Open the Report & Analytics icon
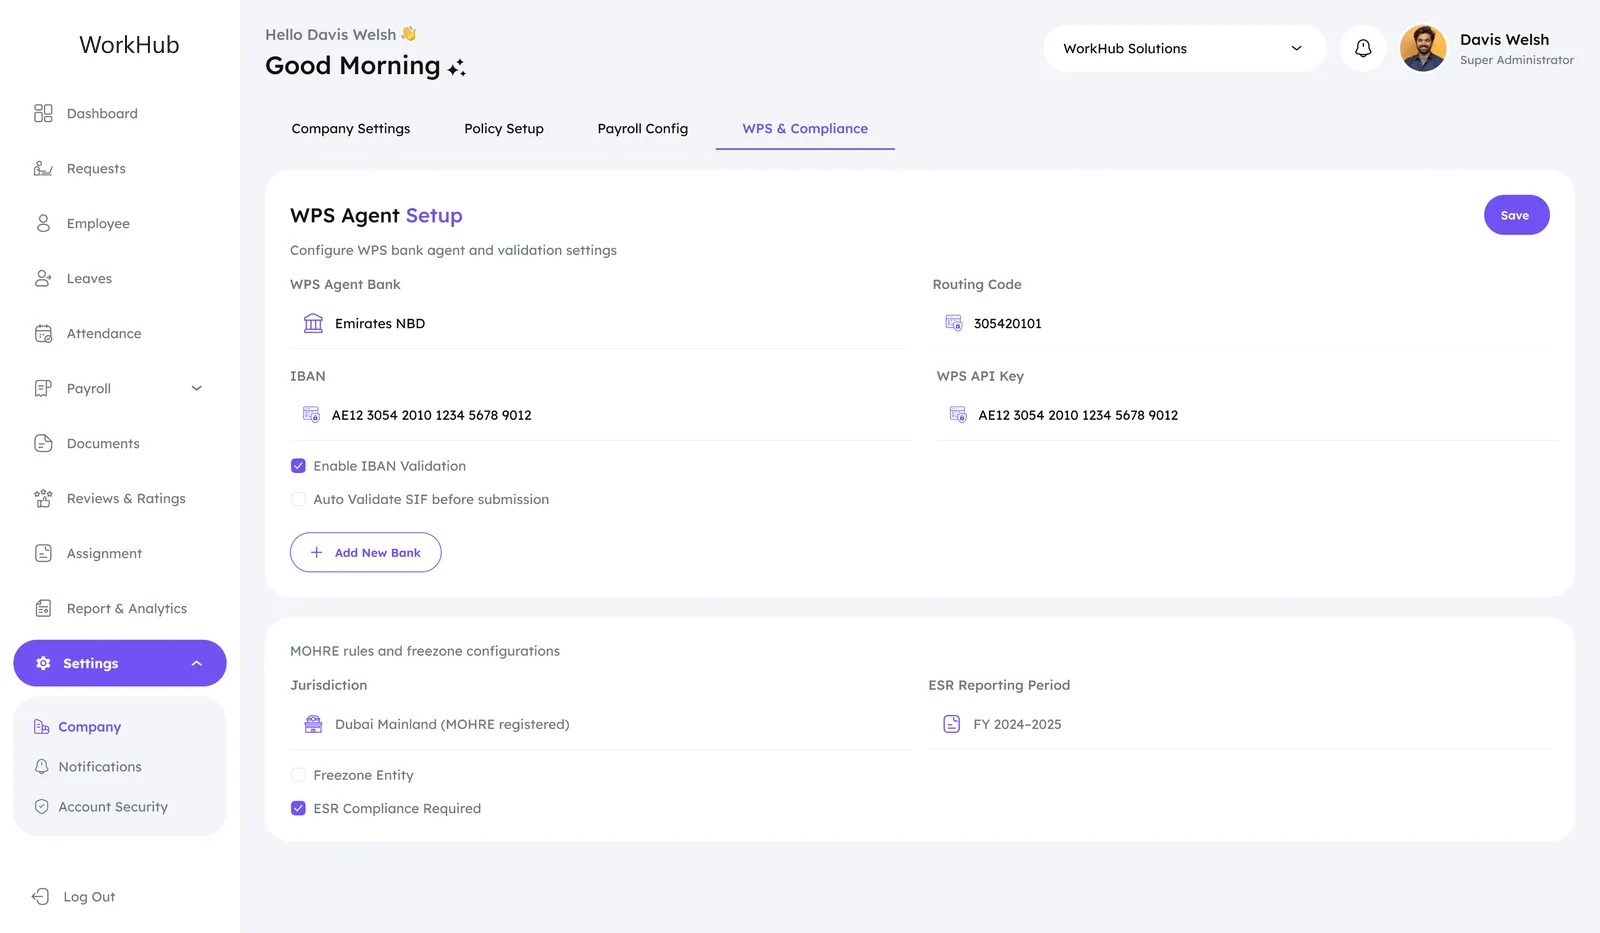The width and height of the screenshot is (1600, 933). coord(43,608)
